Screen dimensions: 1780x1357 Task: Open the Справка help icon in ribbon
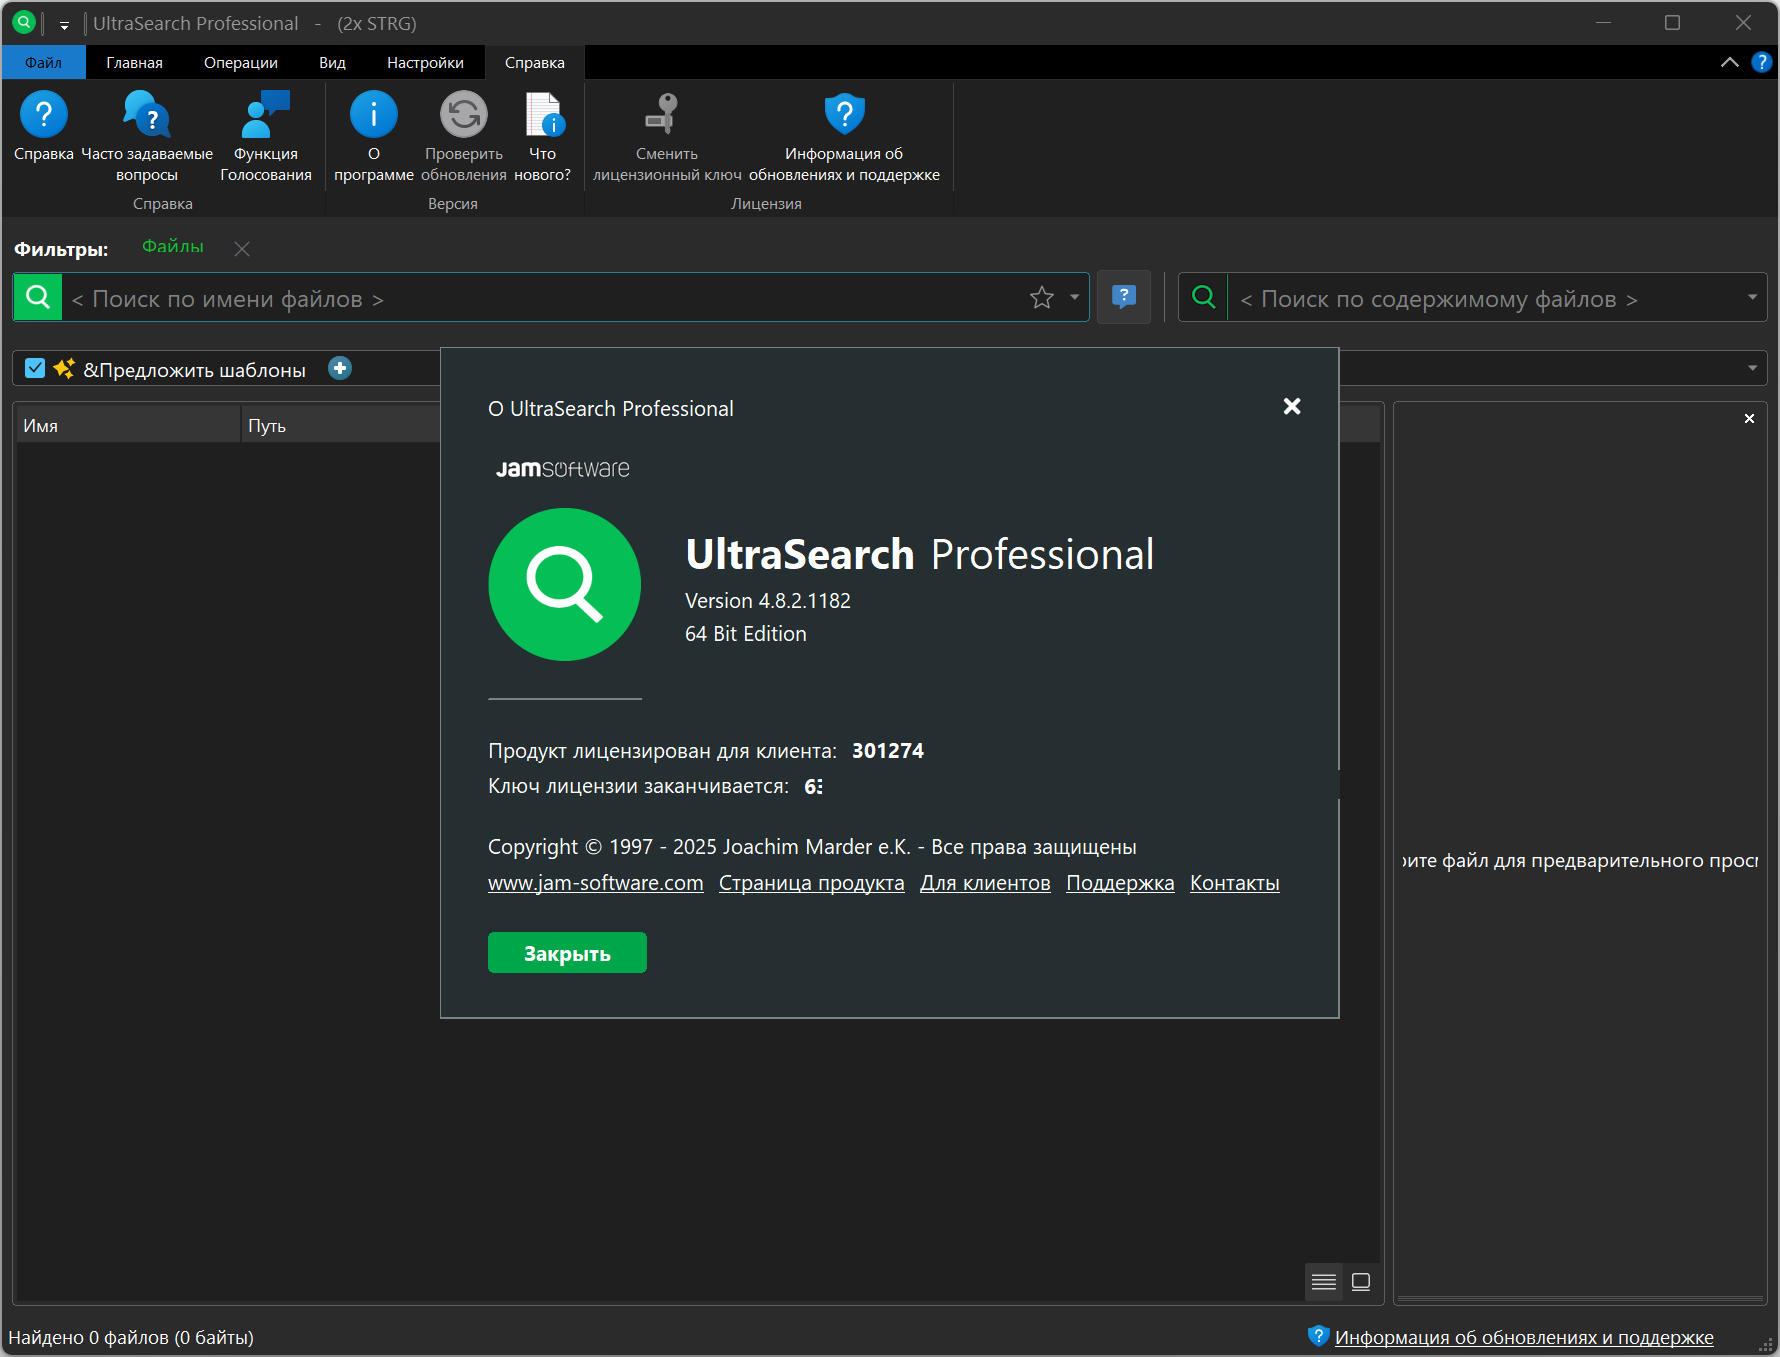tap(44, 115)
